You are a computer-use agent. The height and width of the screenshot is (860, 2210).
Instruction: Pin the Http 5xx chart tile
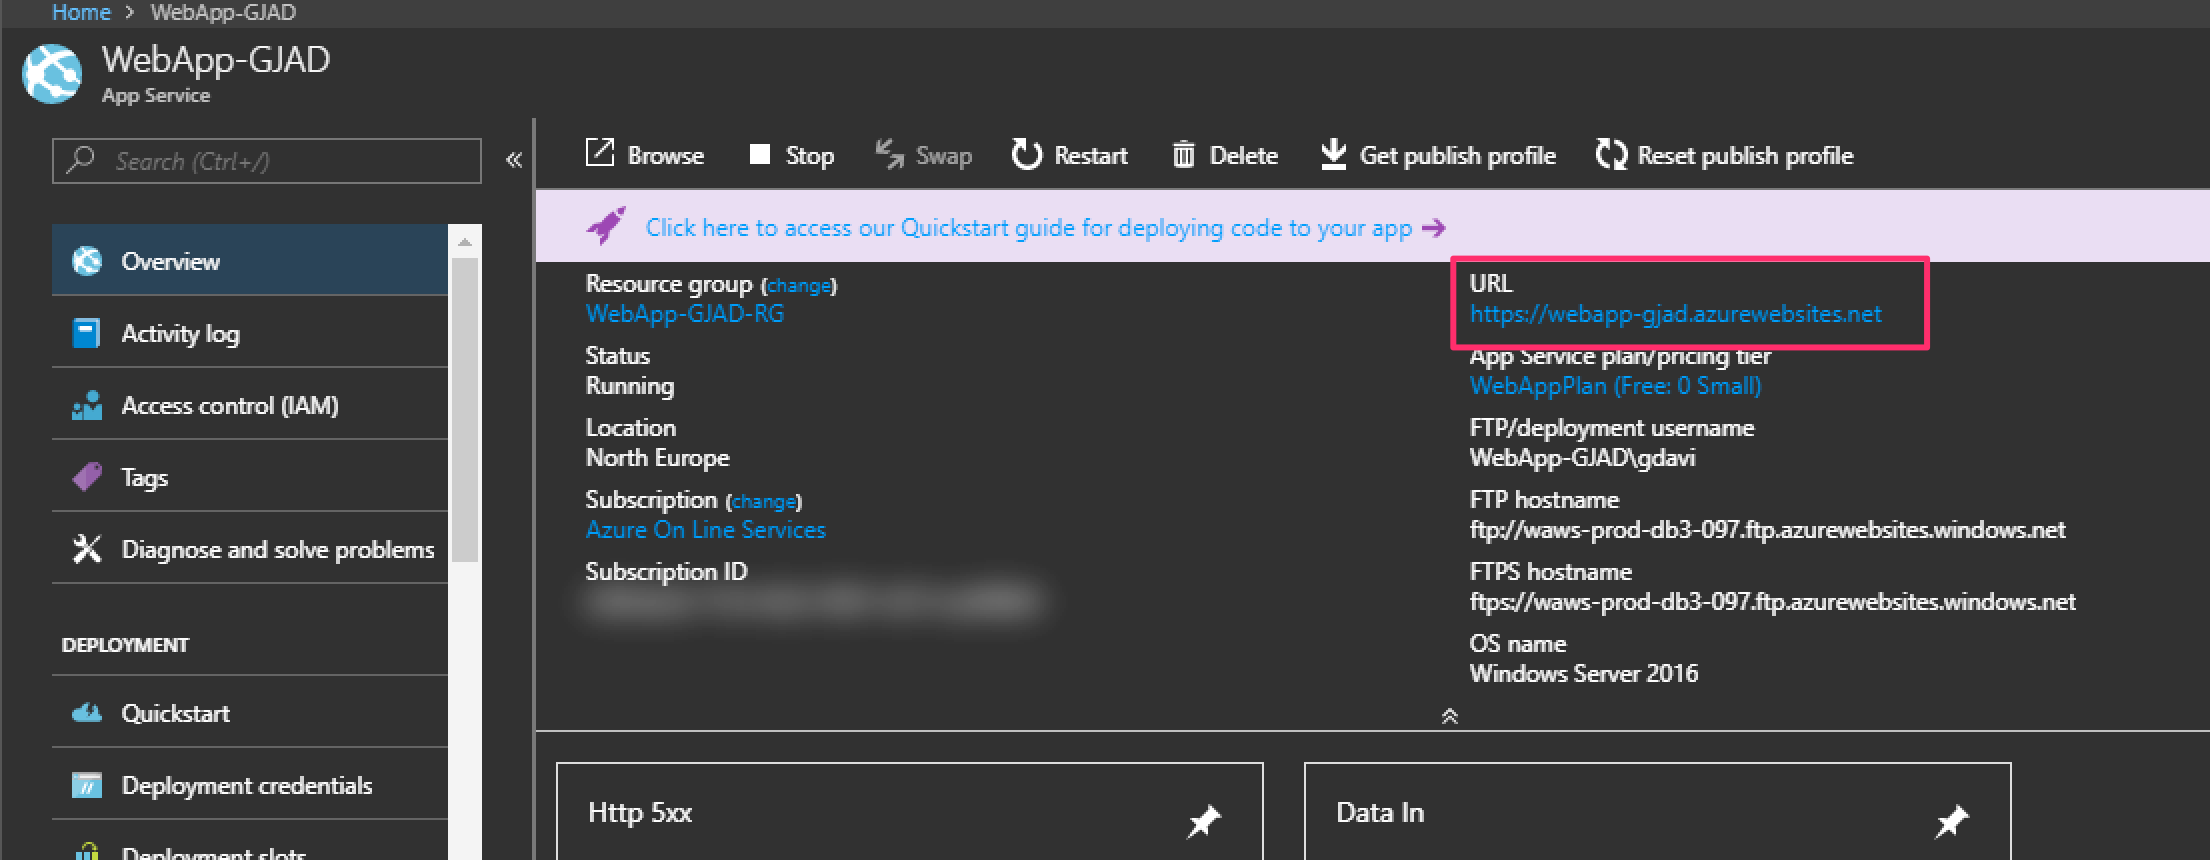1203,821
